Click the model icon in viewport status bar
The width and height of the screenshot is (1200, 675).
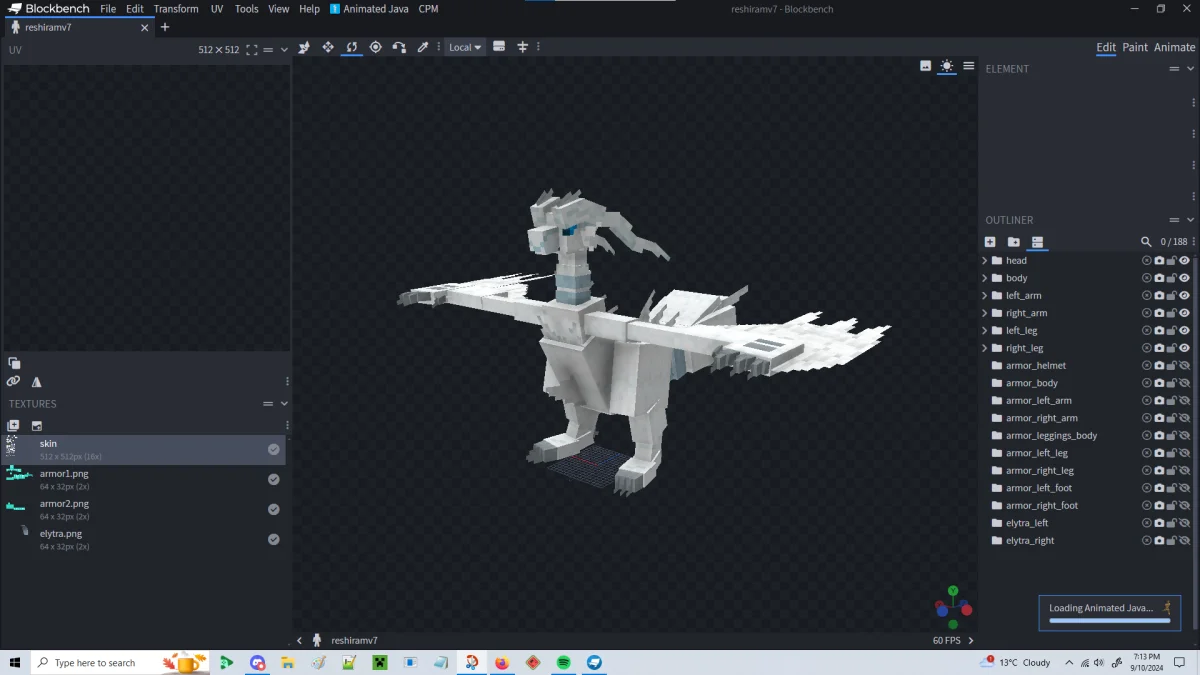pos(317,640)
